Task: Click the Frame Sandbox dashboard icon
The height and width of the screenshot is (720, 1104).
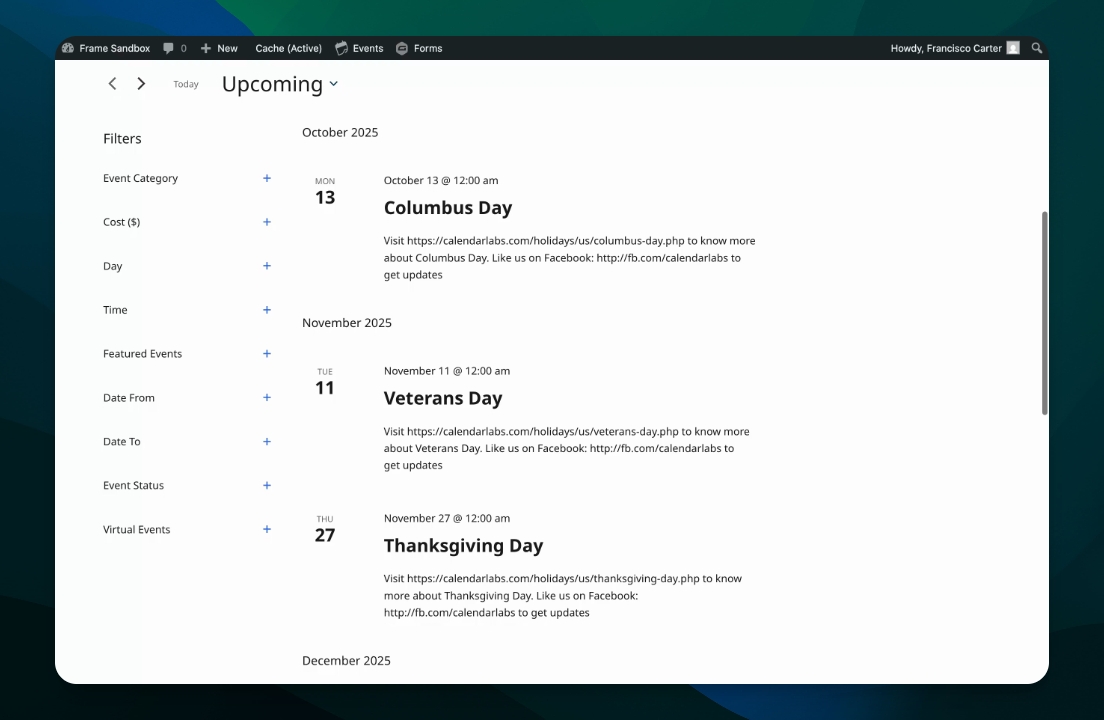Action: coord(68,49)
